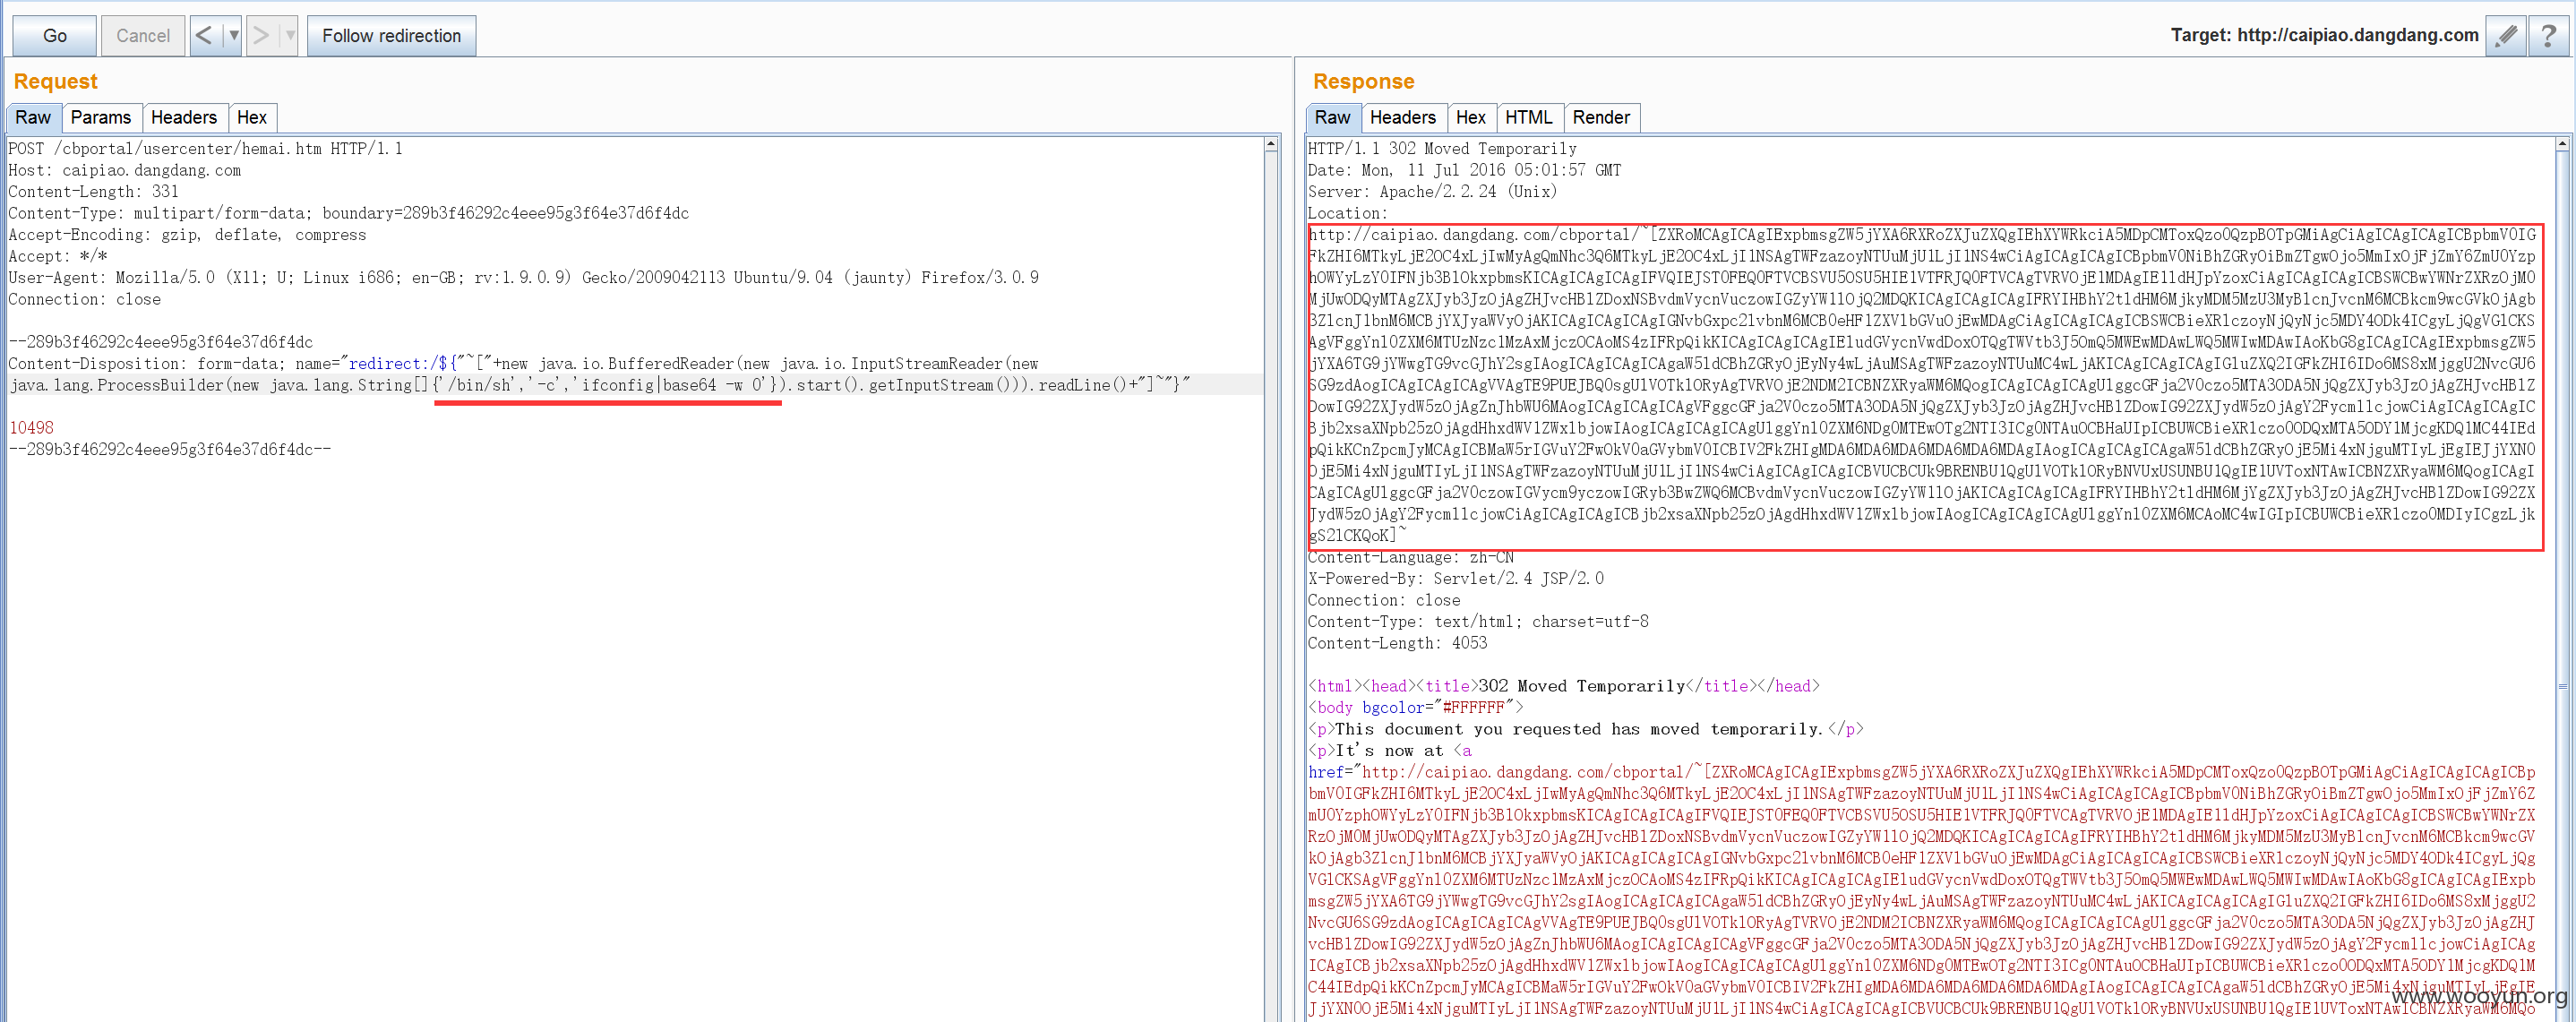Click the Cancel button

(143, 36)
